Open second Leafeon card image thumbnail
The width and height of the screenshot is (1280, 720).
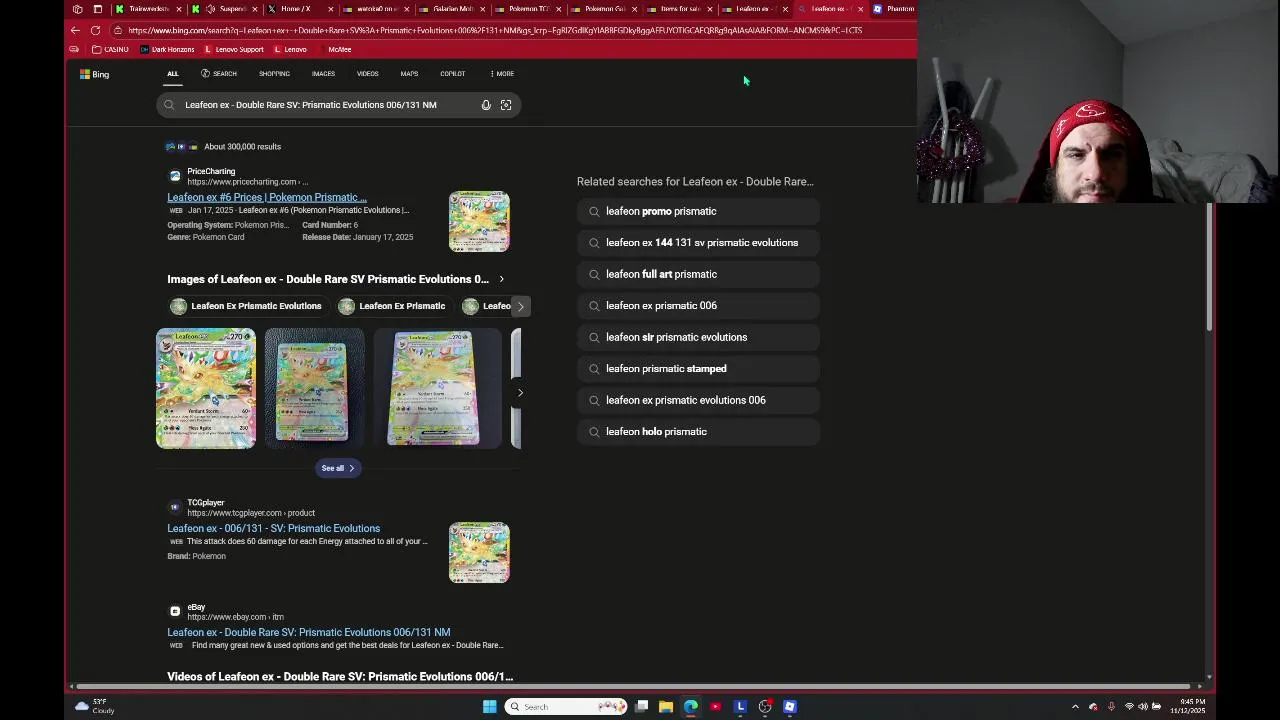coord(314,388)
